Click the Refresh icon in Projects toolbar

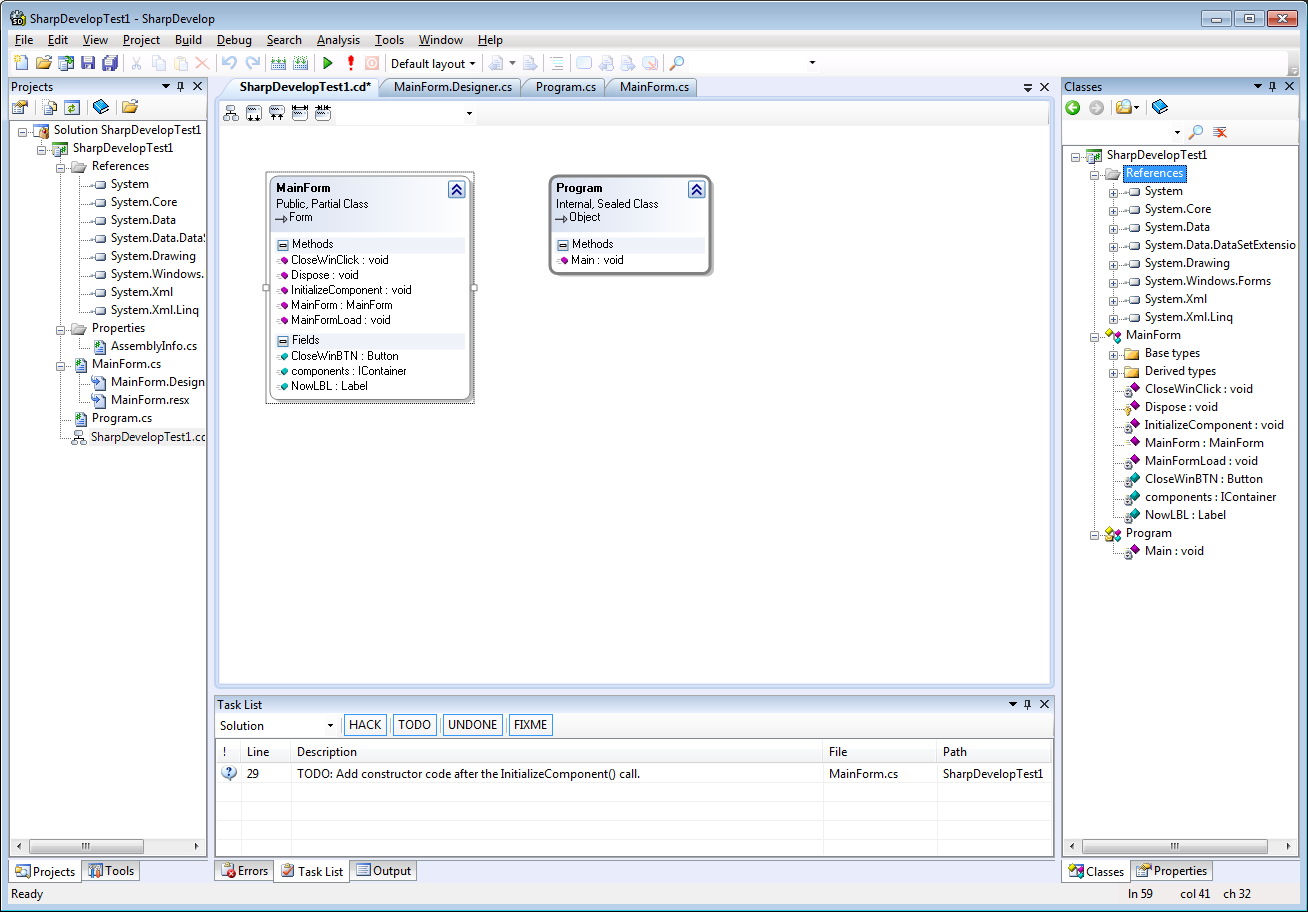pyautogui.click(x=72, y=107)
